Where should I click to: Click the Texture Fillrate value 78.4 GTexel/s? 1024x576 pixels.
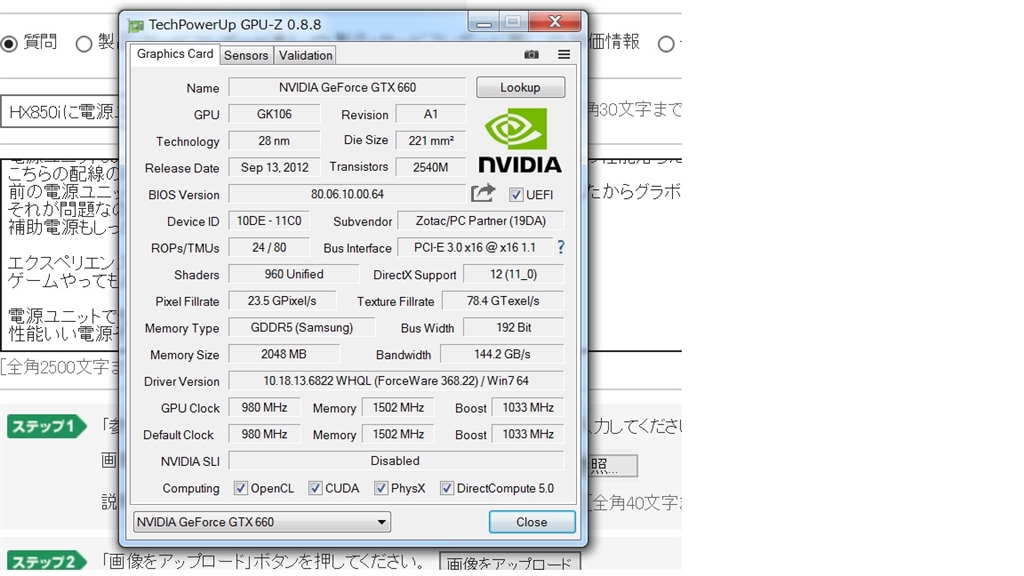click(503, 301)
